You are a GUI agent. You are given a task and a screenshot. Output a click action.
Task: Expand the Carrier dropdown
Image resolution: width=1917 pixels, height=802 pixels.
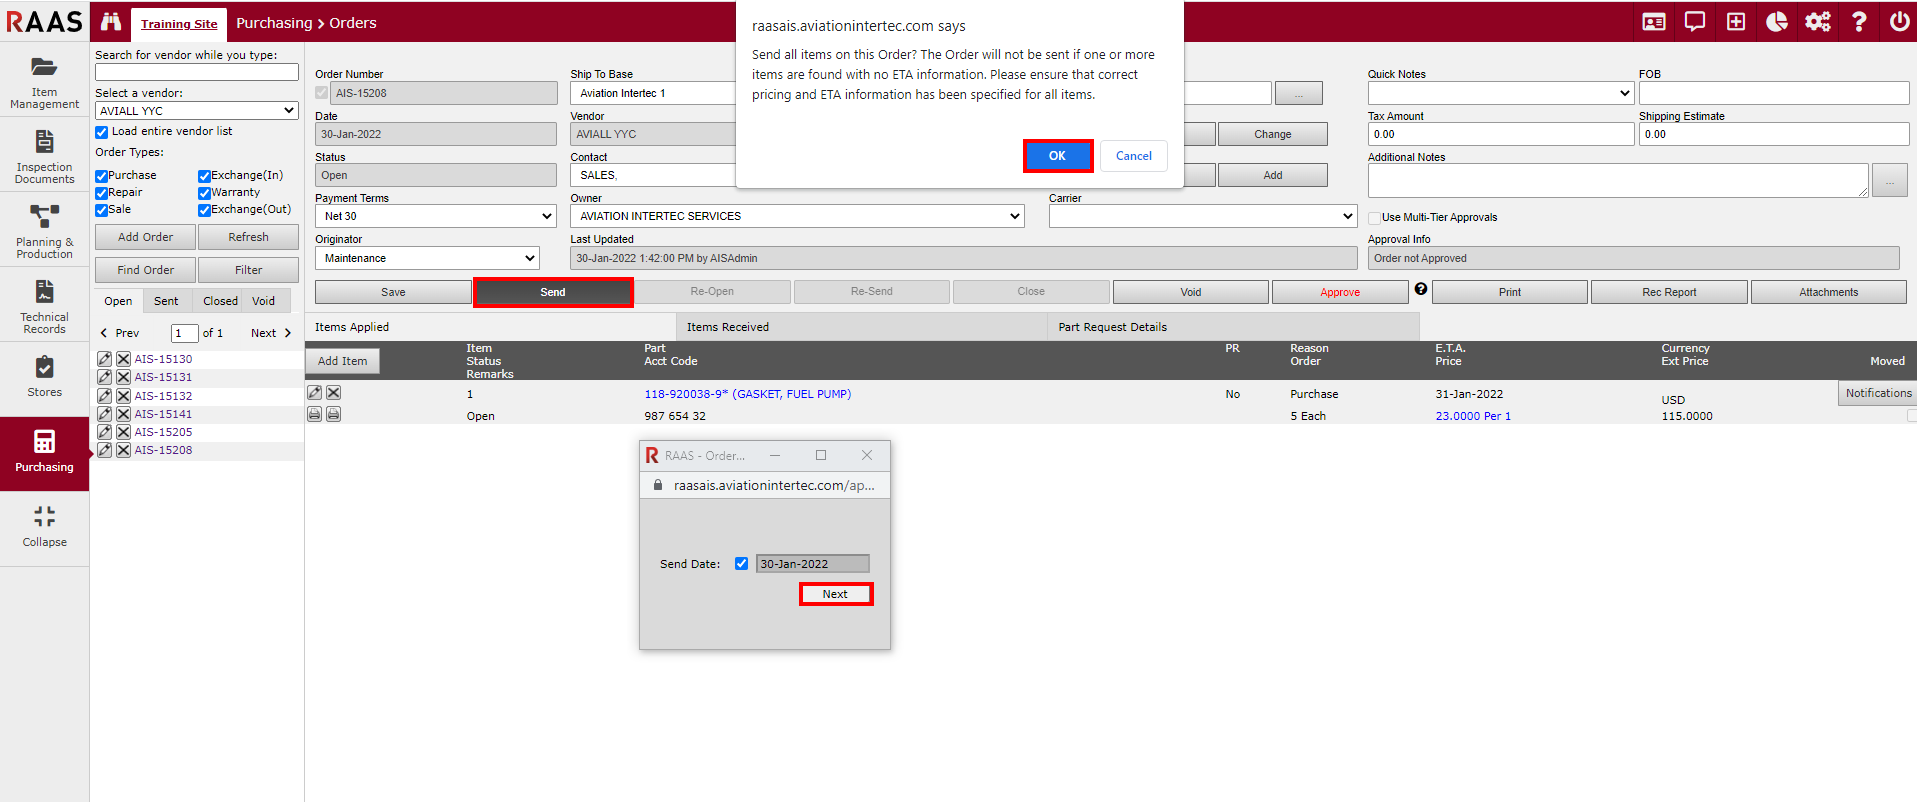click(1202, 216)
